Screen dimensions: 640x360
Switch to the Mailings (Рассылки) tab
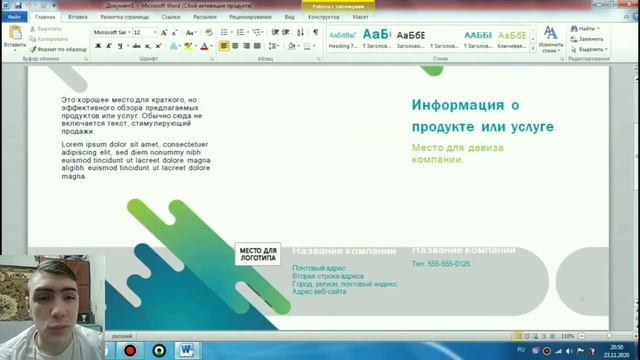[204, 17]
